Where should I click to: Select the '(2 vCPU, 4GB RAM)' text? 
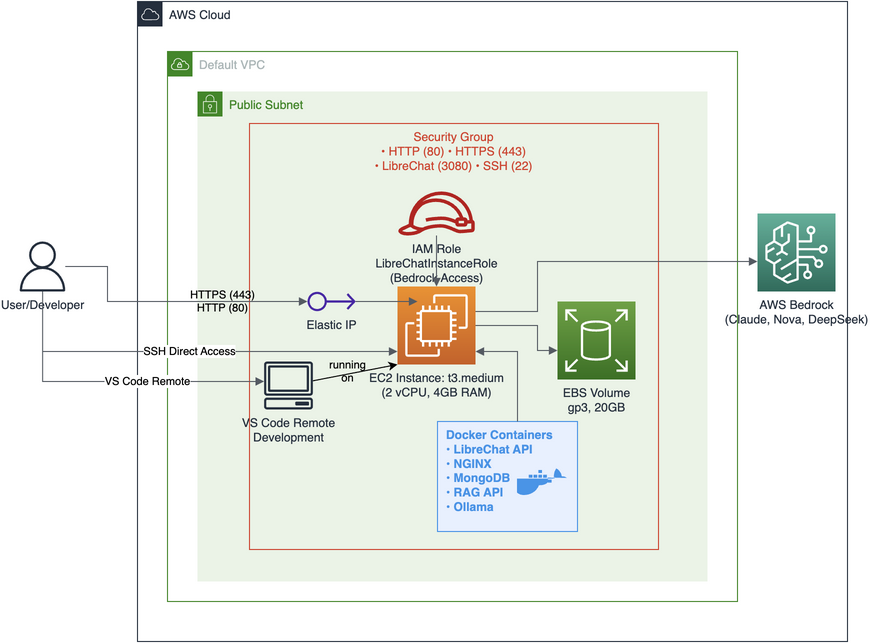pyautogui.click(x=437, y=393)
